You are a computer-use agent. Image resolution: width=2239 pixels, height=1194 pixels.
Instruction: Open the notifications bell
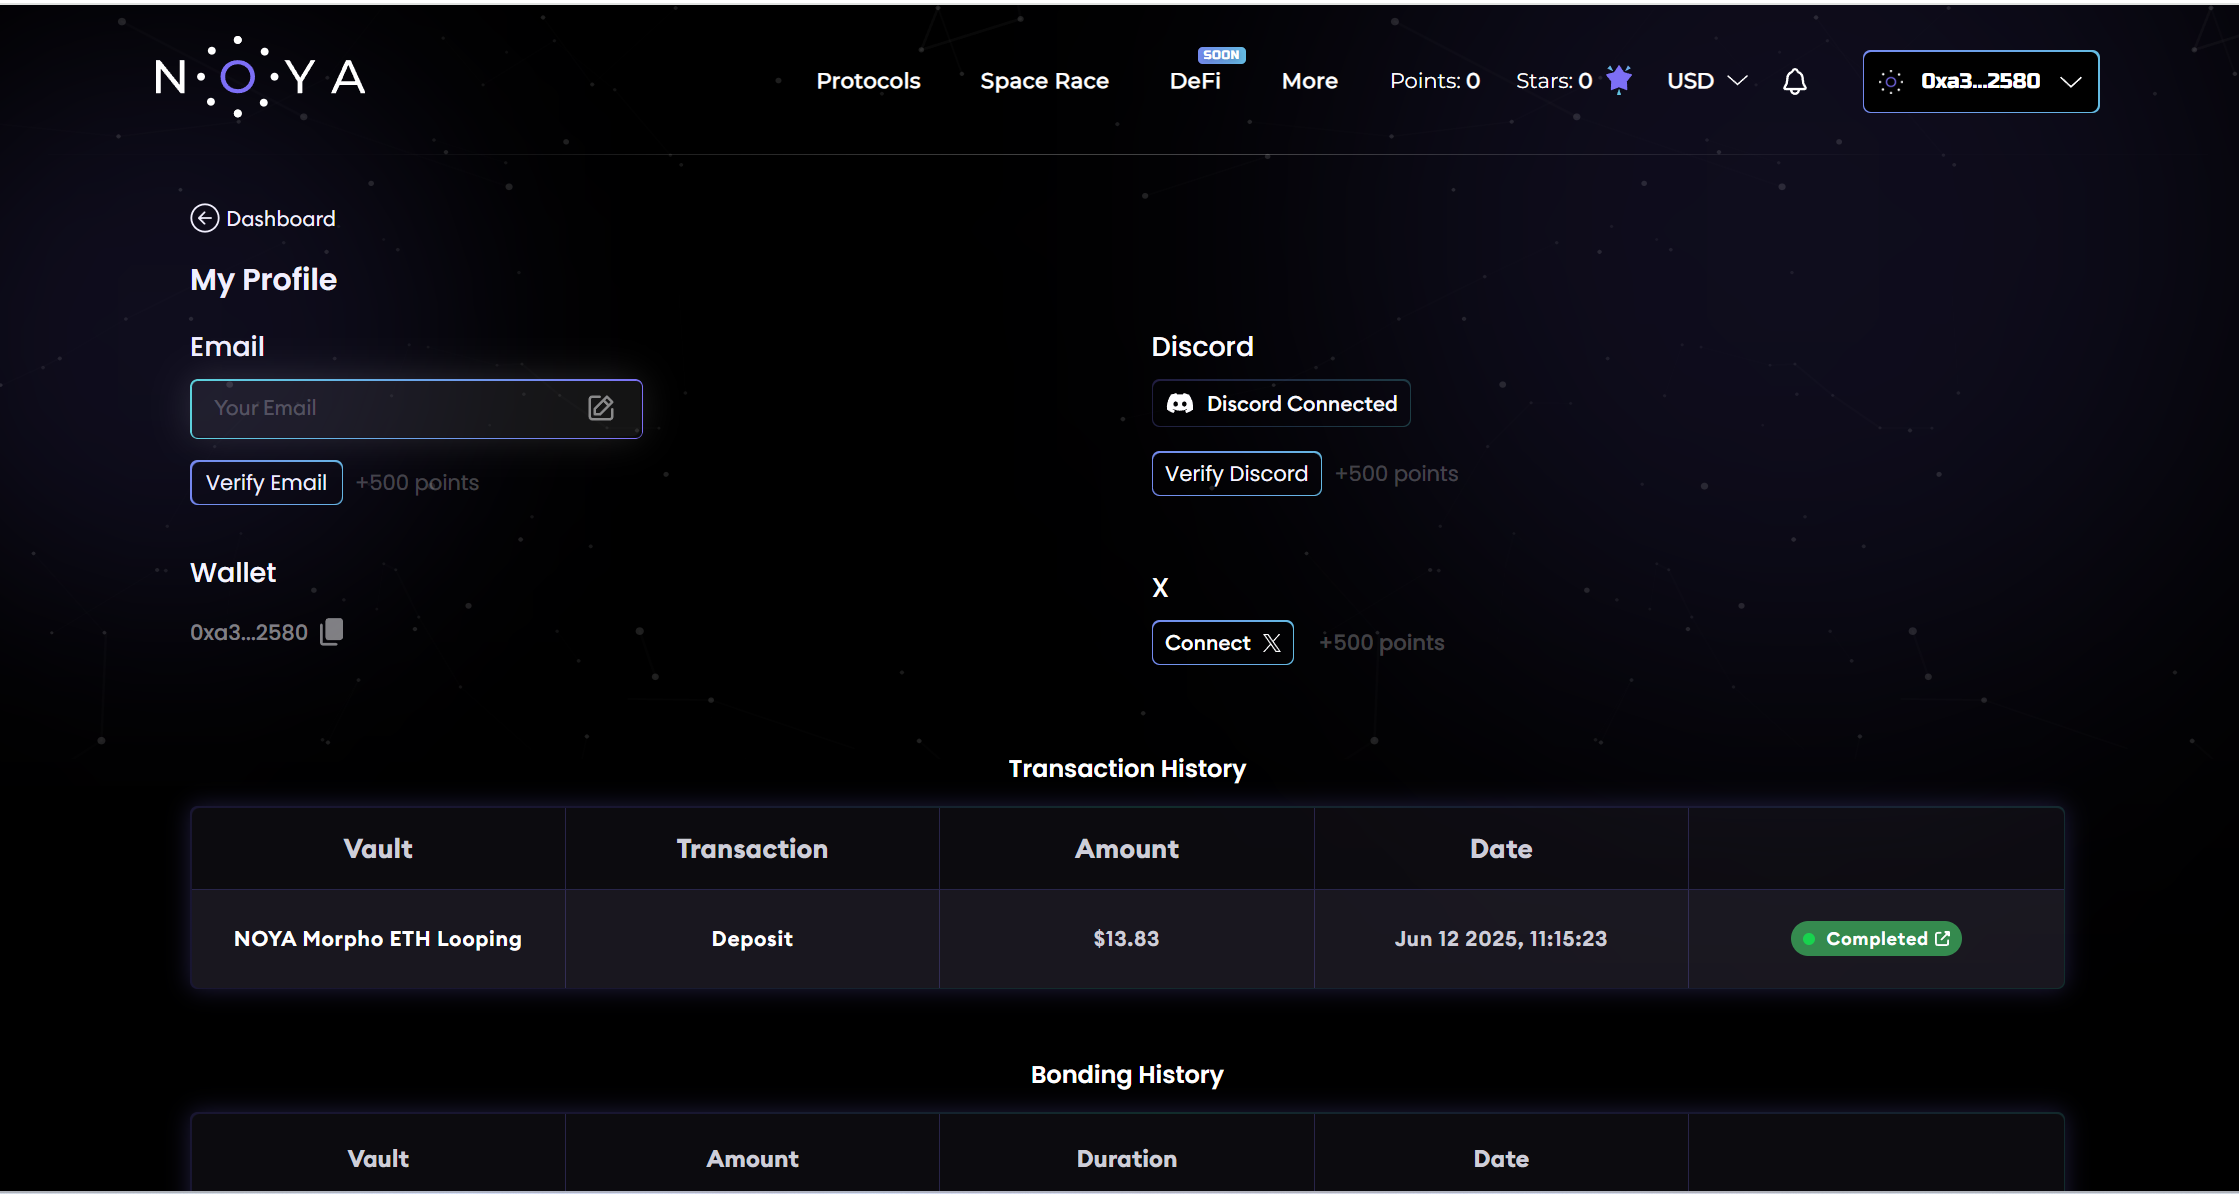1795,81
